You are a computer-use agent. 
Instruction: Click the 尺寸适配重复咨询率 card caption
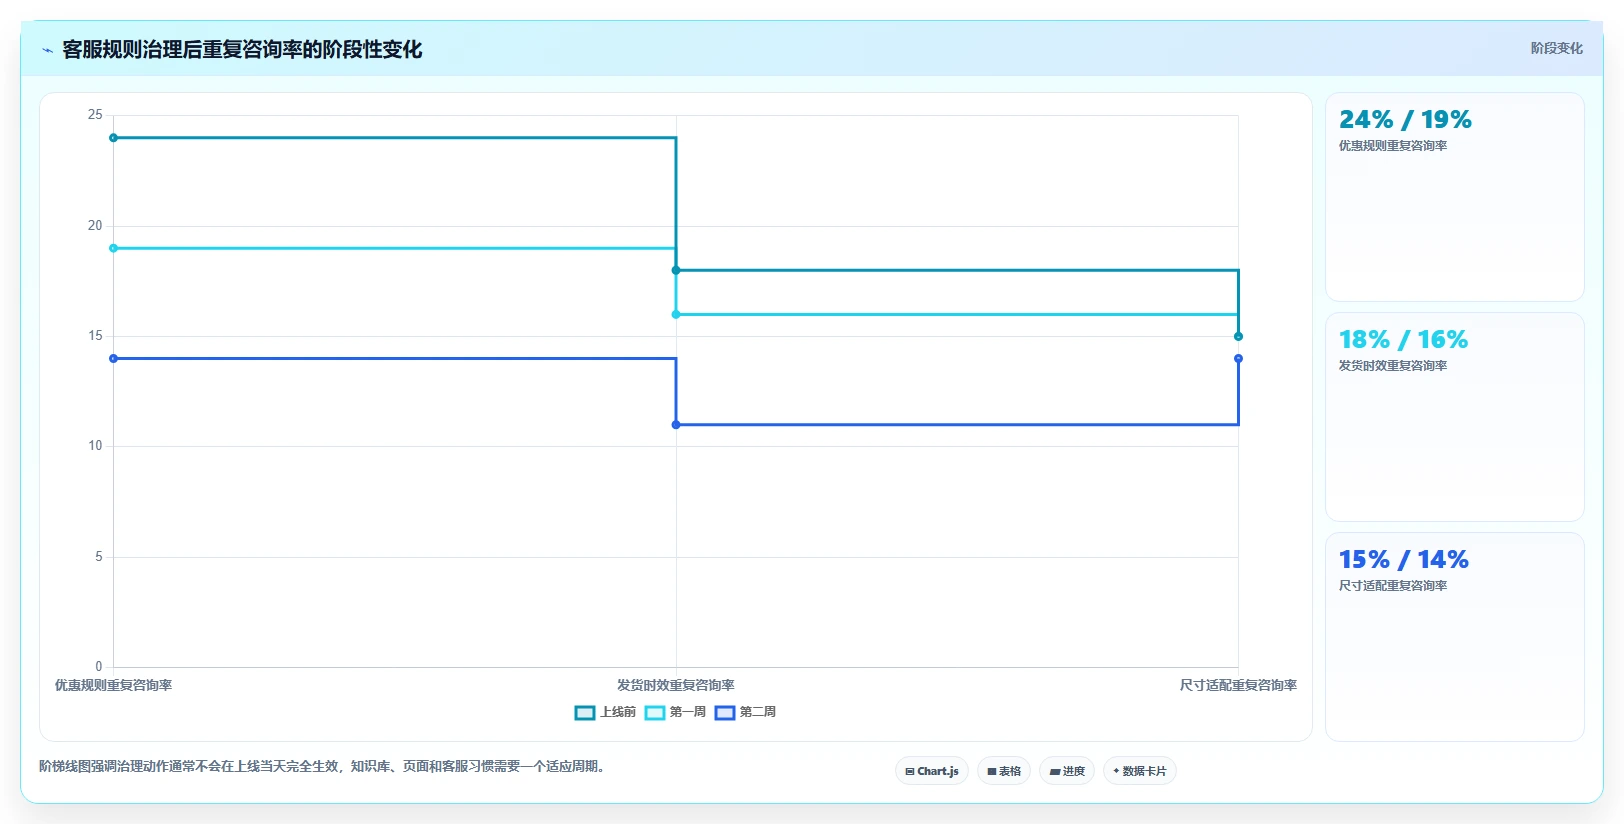(x=1393, y=586)
